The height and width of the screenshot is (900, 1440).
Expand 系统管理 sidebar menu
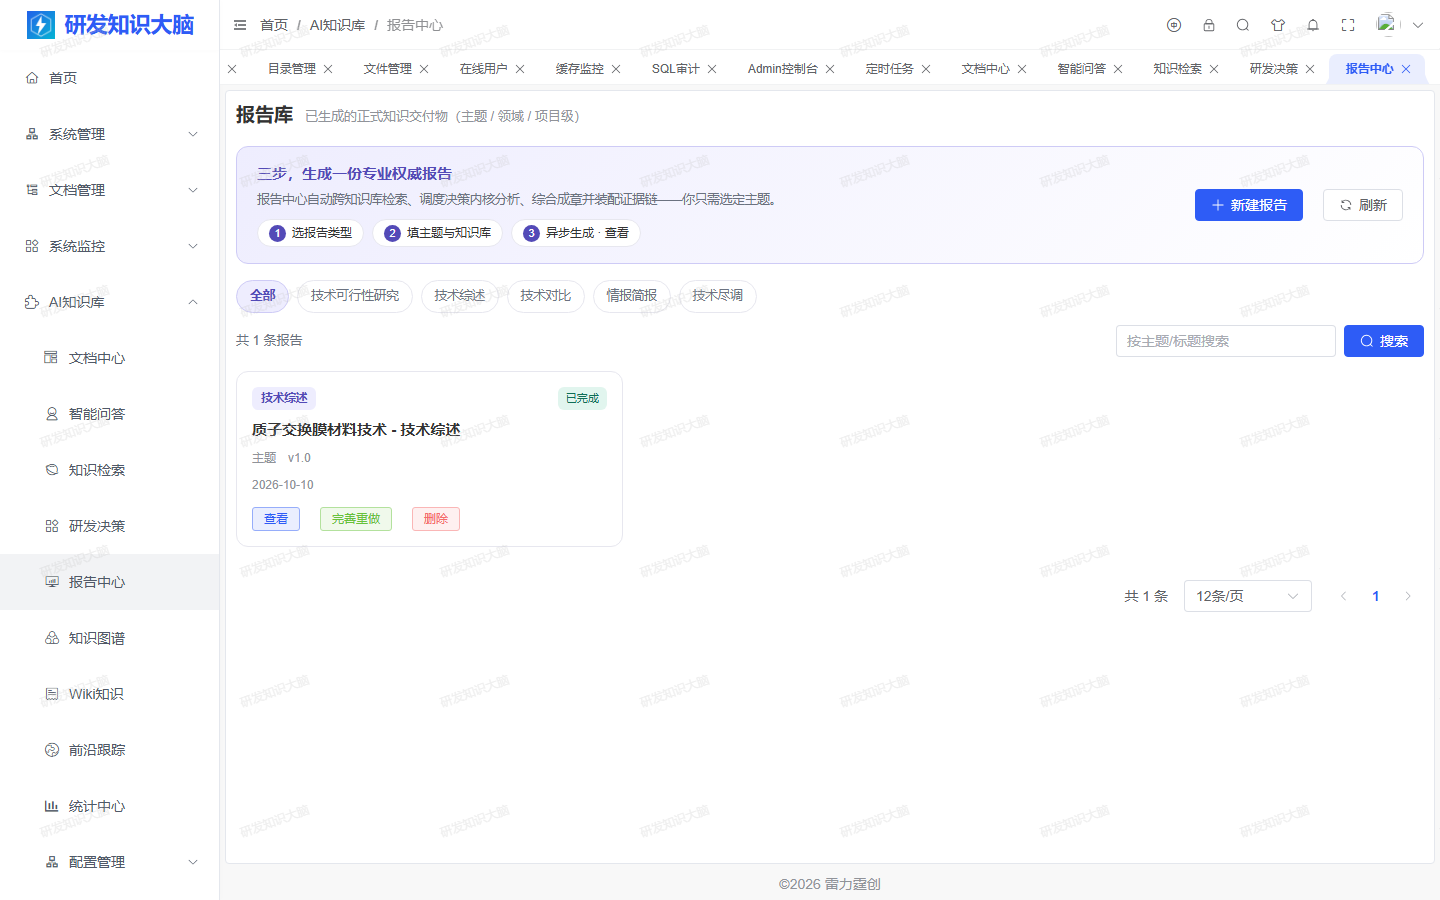tap(110, 134)
